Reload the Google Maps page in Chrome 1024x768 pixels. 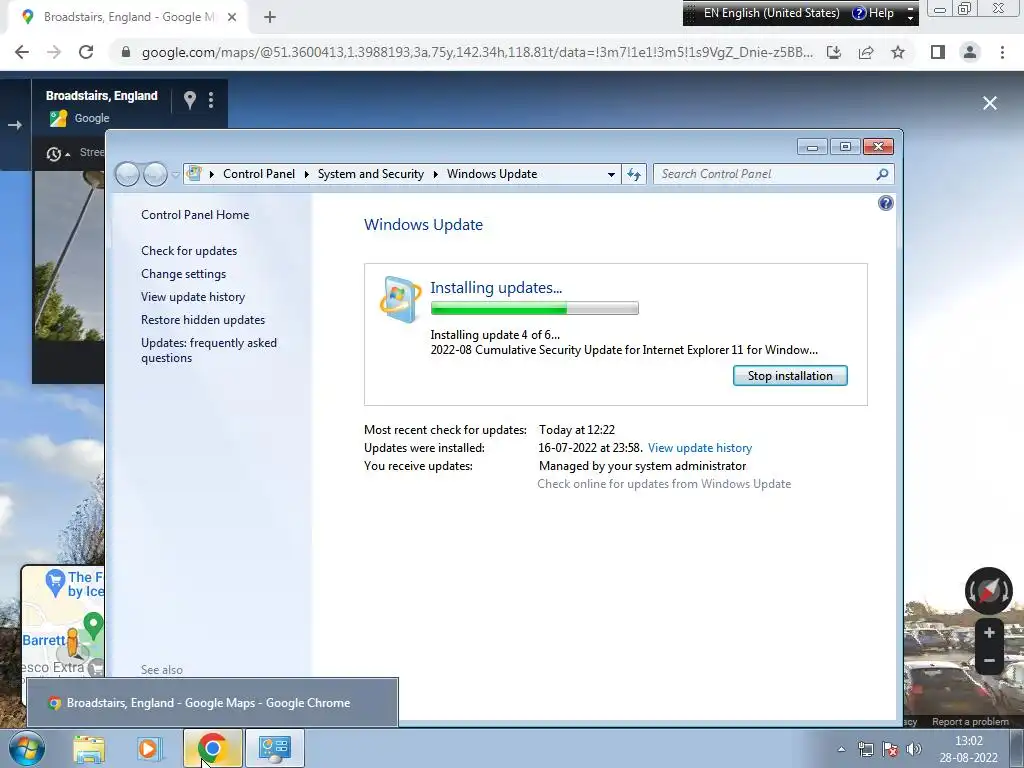point(86,52)
